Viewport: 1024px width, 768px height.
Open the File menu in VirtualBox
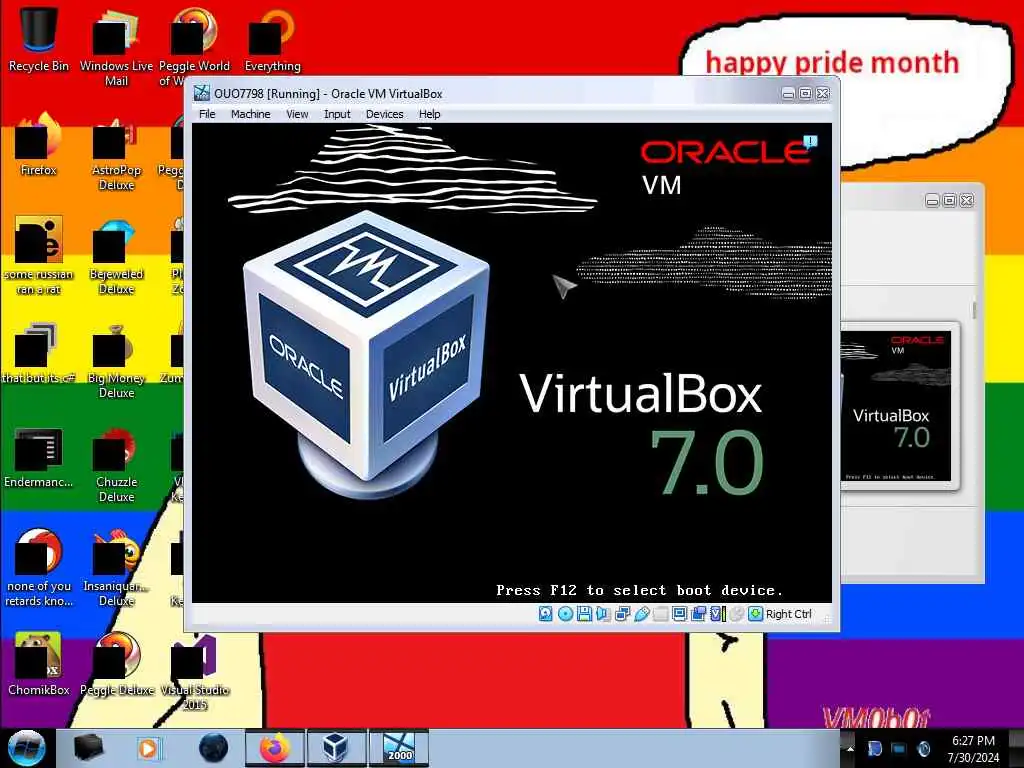(x=207, y=114)
